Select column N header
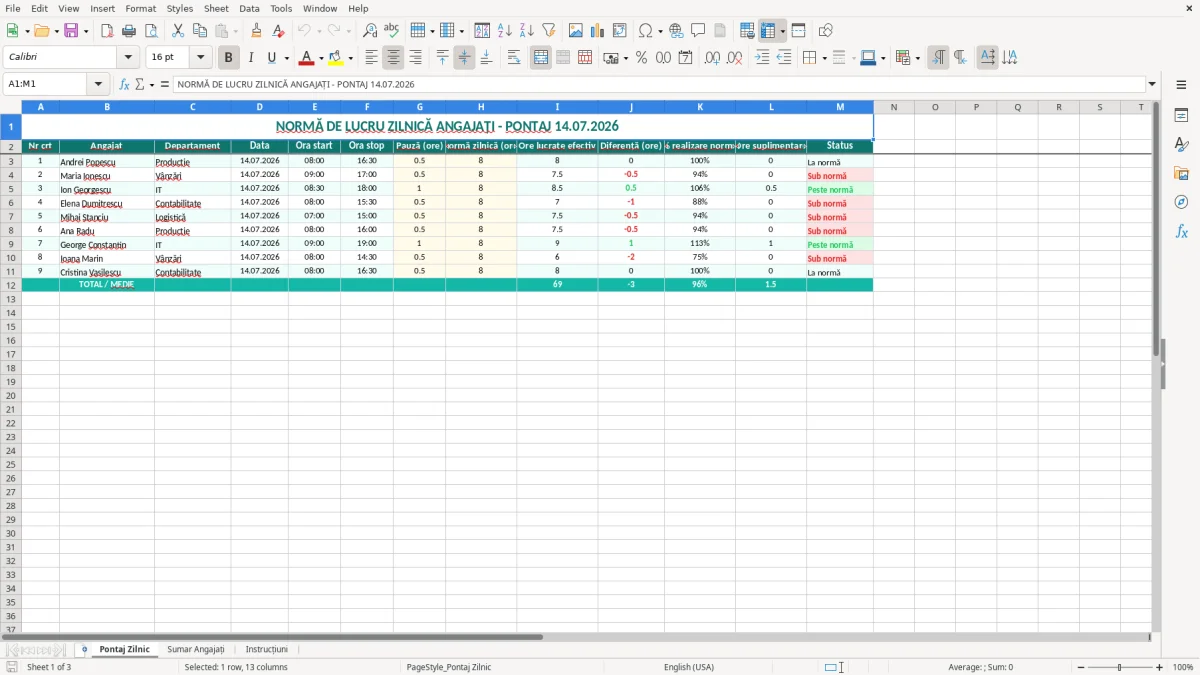This screenshot has height=675, width=1200. (x=894, y=107)
